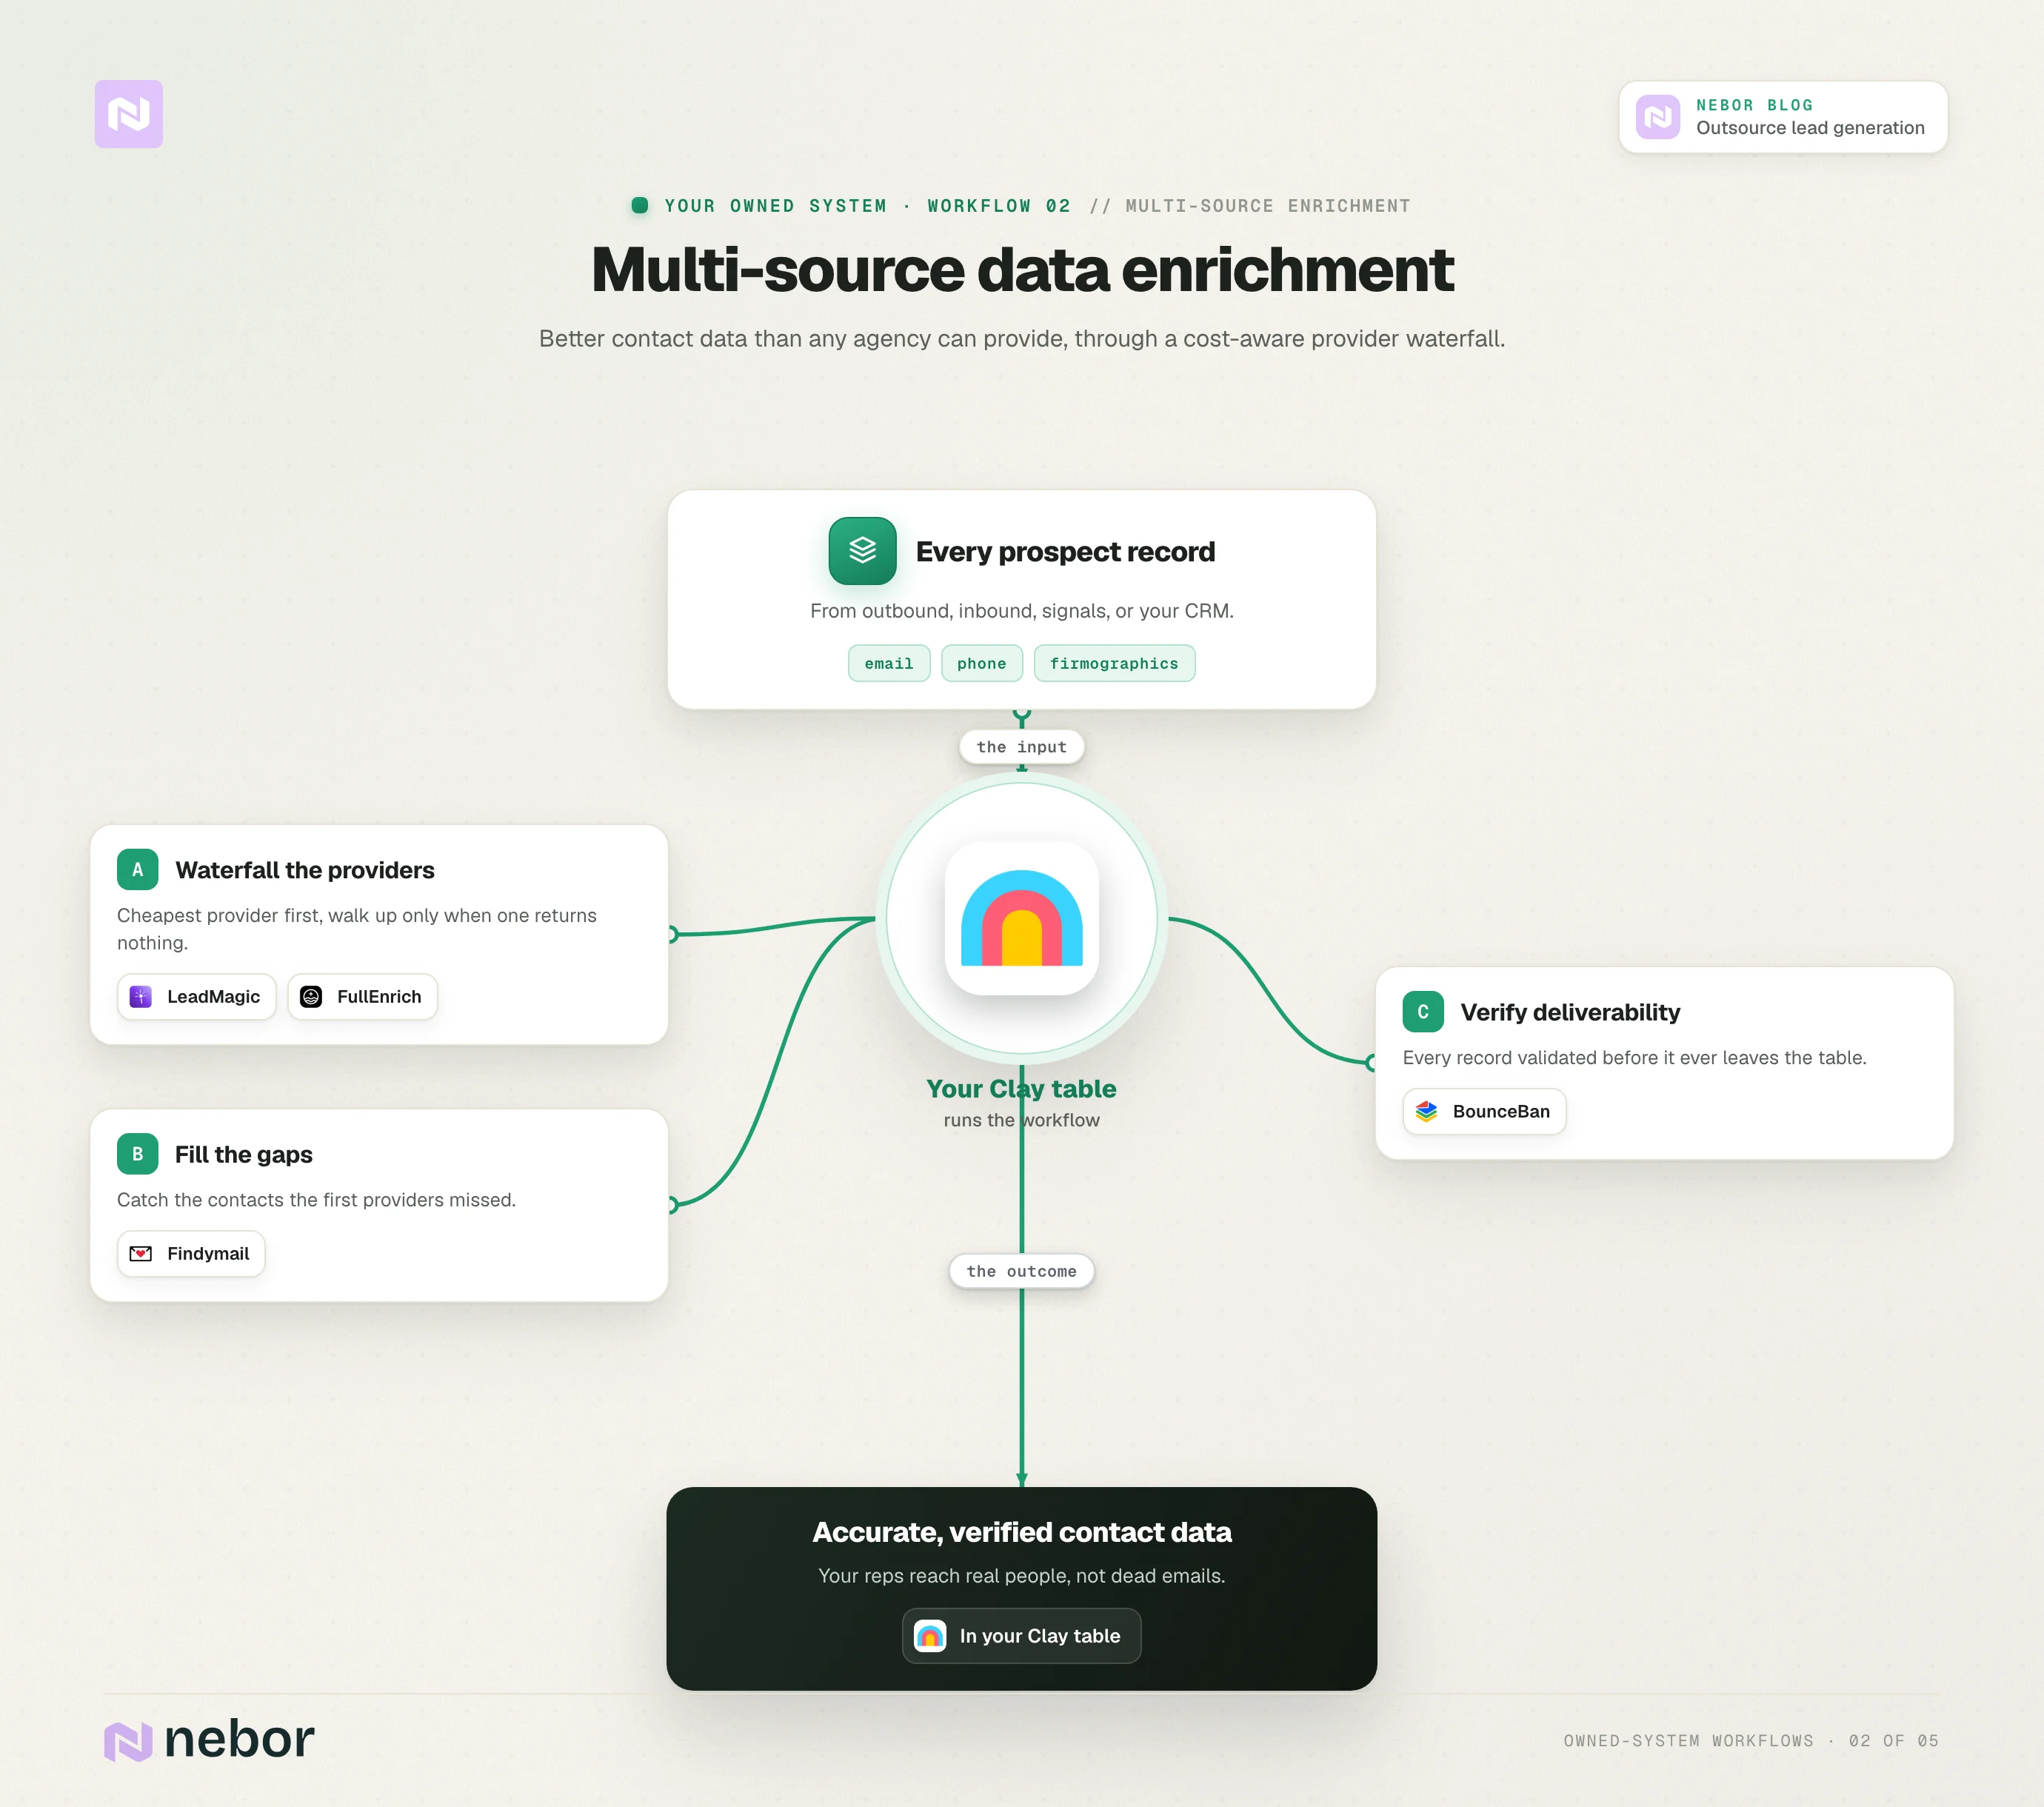This screenshot has width=2044, height=1807.
Task: Open the Nebor Blog badge icon
Action: (1657, 117)
